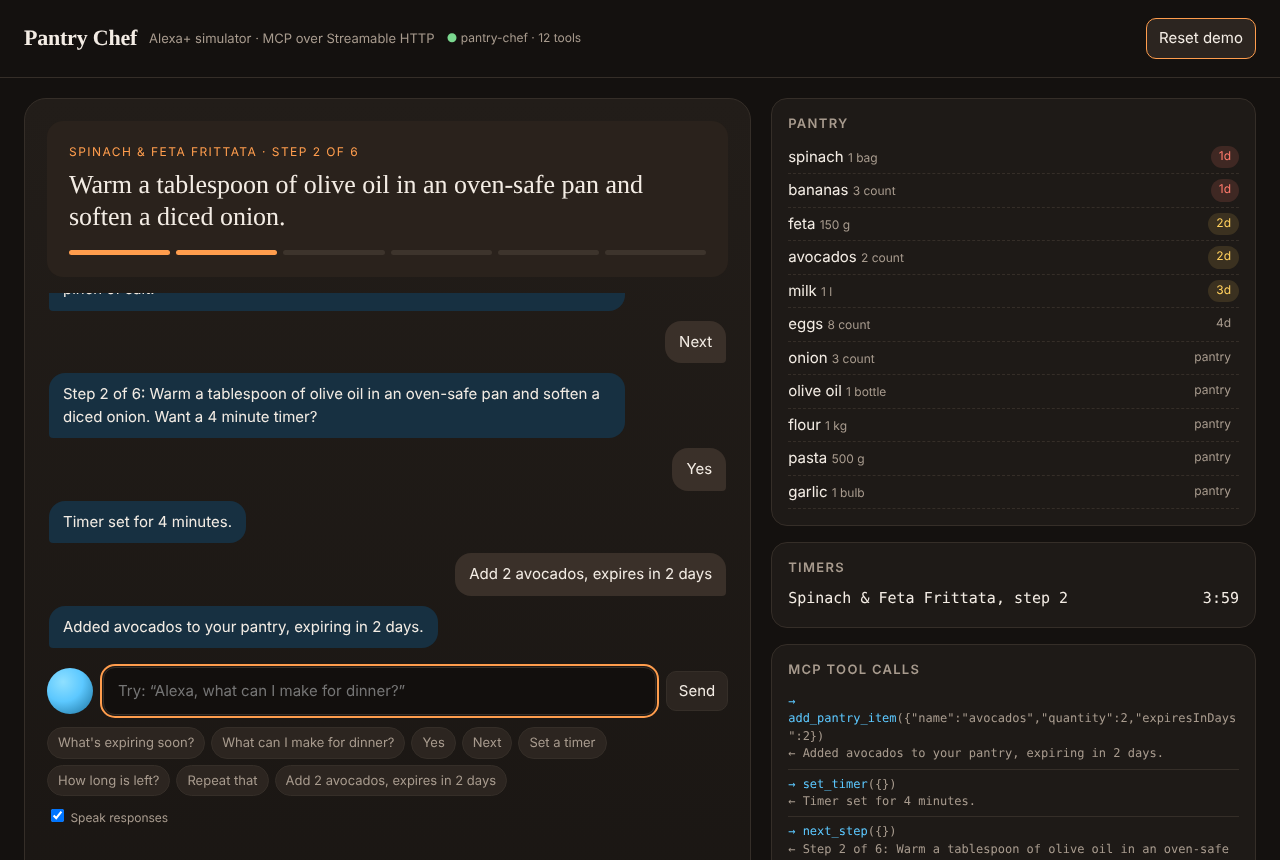Image resolution: width=1280 pixels, height=860 pixels.
Task: Click the Send button
Action: pyautogui.click(x=697, y=691)
